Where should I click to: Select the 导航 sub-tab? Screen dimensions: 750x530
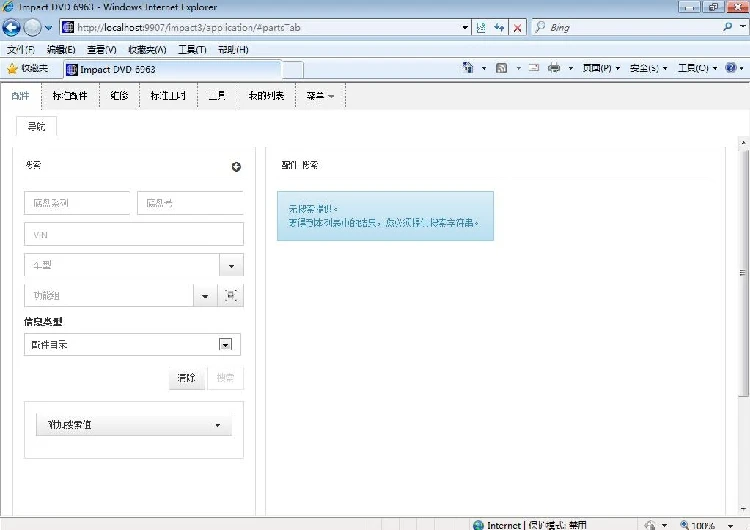(x=36, y=127)
